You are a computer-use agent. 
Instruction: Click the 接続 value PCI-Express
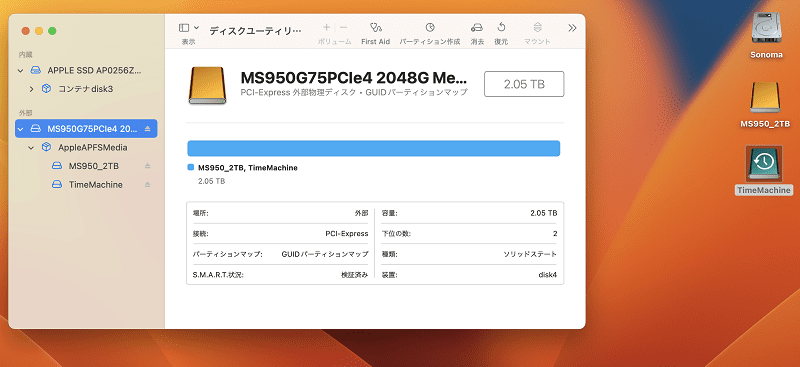click(x=347, y=234)
